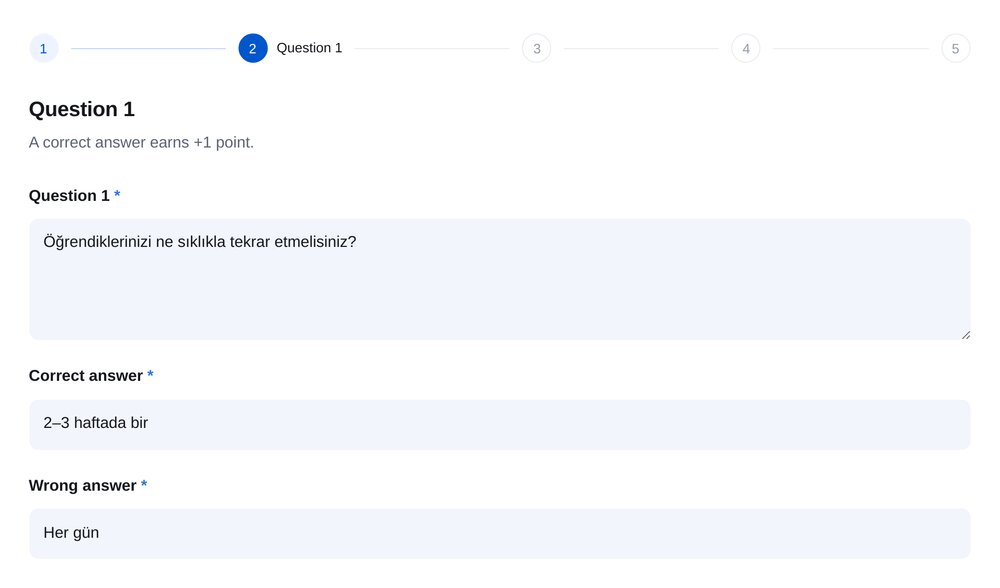1000x588 pixels.
Task: Go to step 1 in the stepper
Action: 43,48
